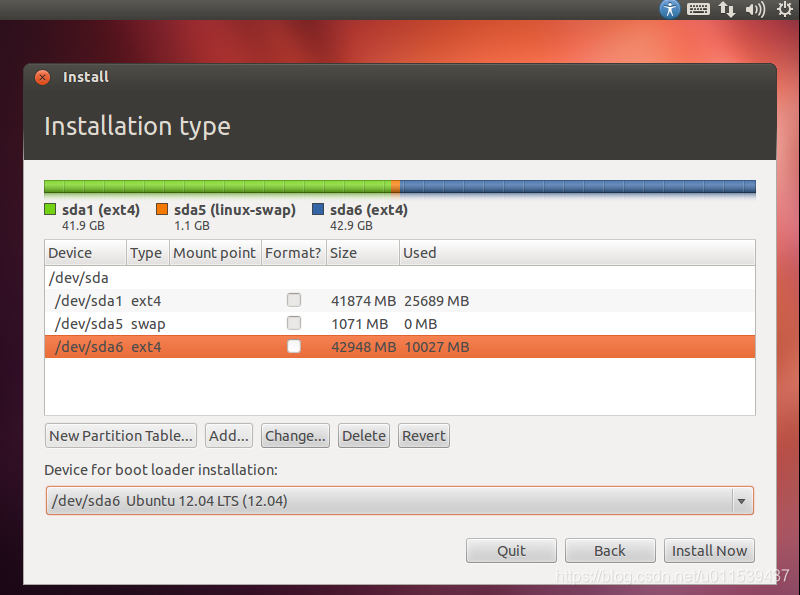800x595 pixels.
Task: Click the sda1 (ext4) legend label
Action: point(101,210)
